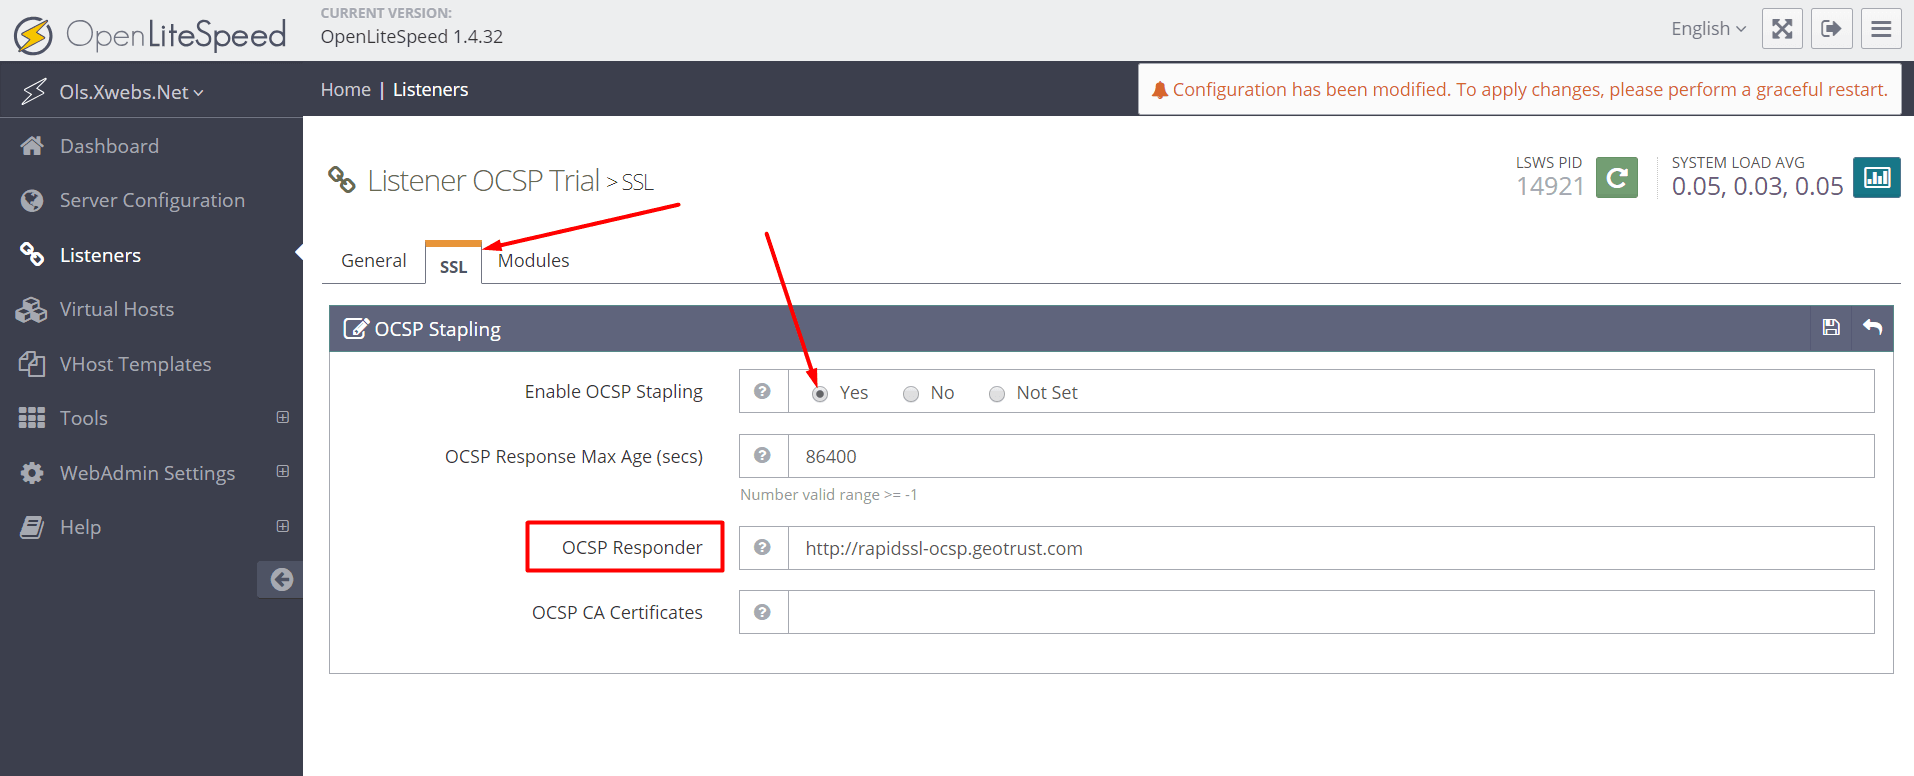The height and width of the screenshot is (776, 1914).
Task: Click the chain icon beside Listener title
Action: tap(342, 180)
